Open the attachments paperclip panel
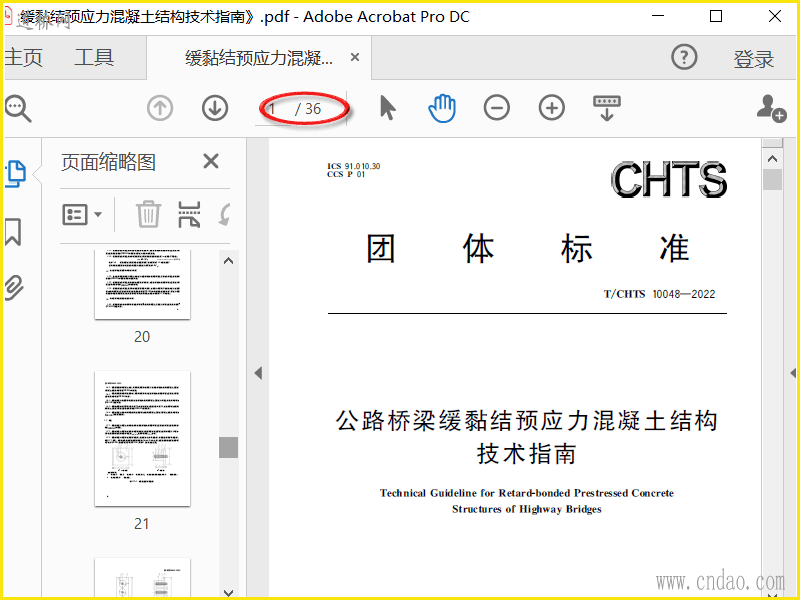 pyautogui.click(x=14, y=287)
